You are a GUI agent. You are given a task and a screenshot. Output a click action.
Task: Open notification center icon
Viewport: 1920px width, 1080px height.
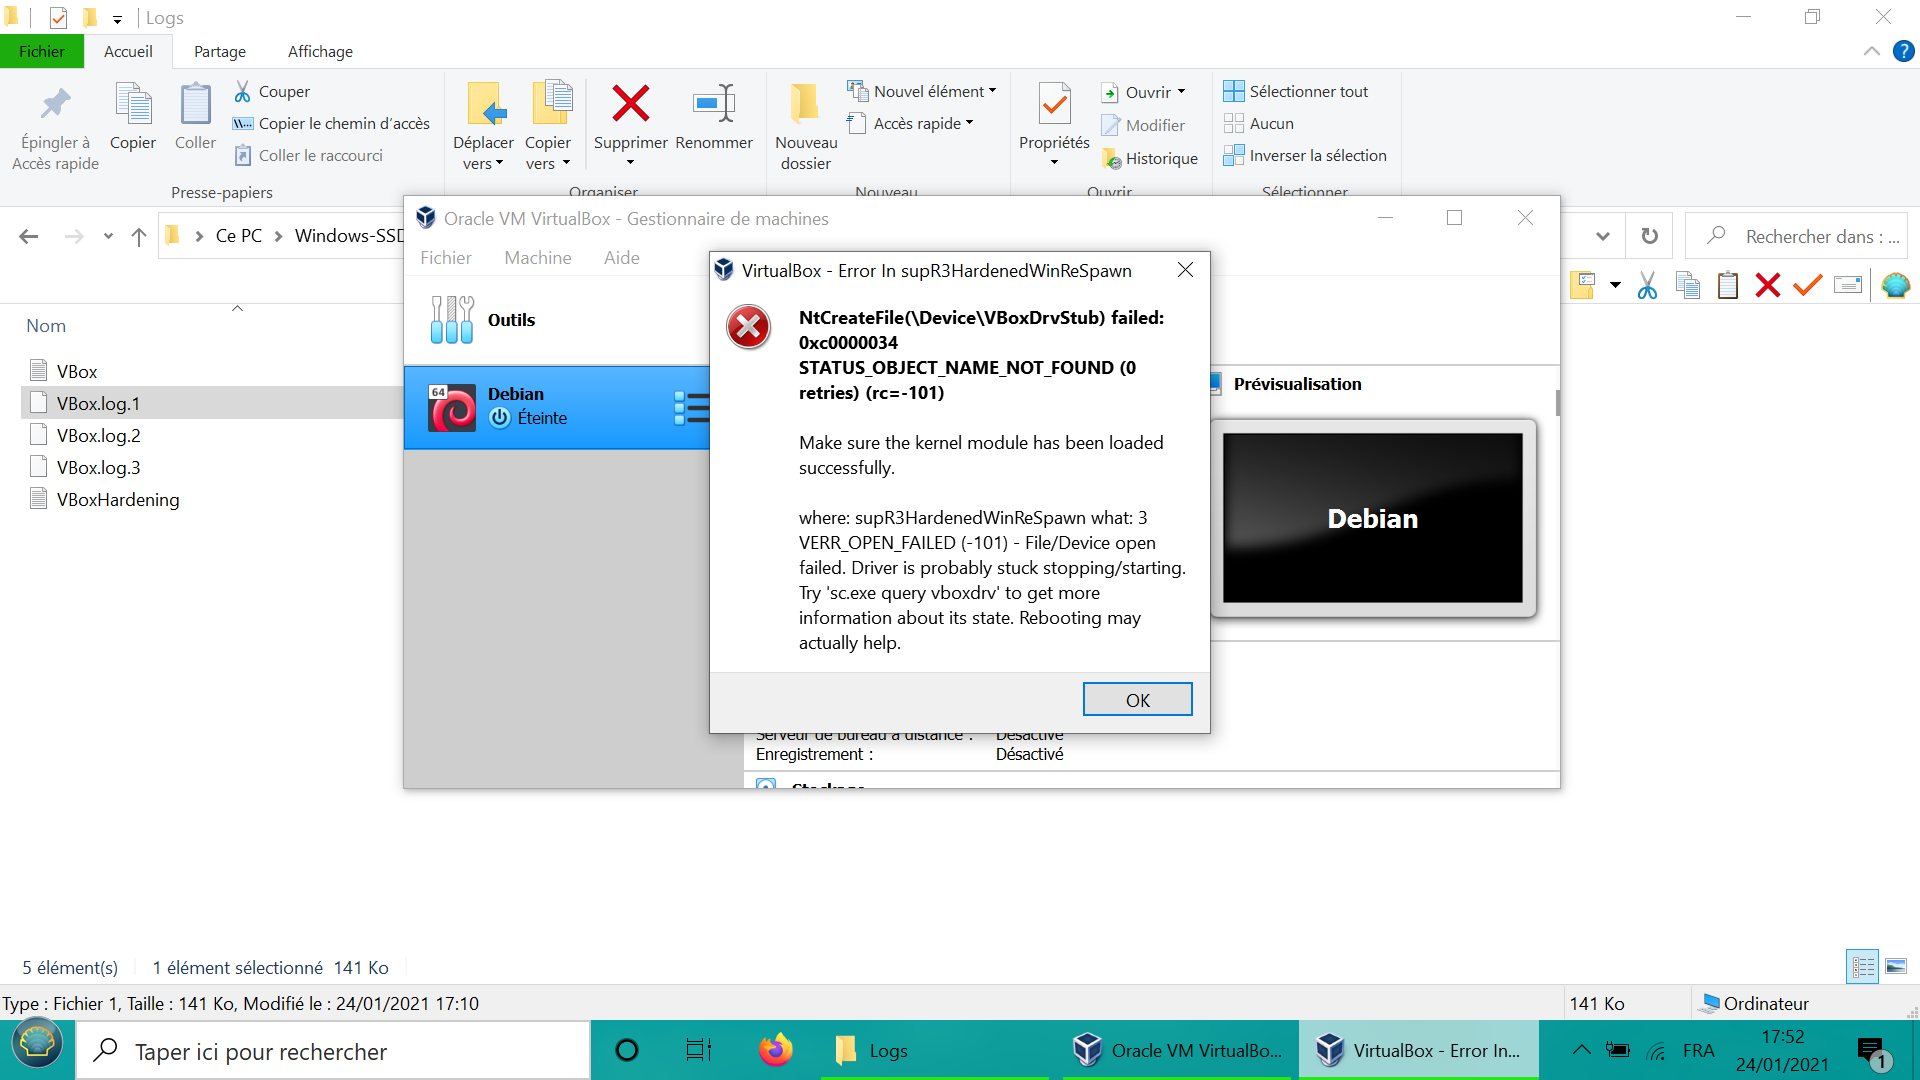(1871, 1051)
